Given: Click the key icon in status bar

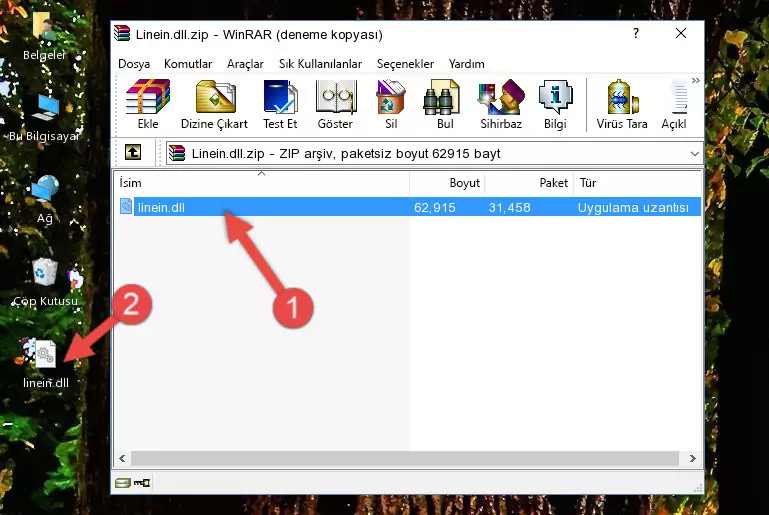Looking at the screenshot, I should point(142,483).
